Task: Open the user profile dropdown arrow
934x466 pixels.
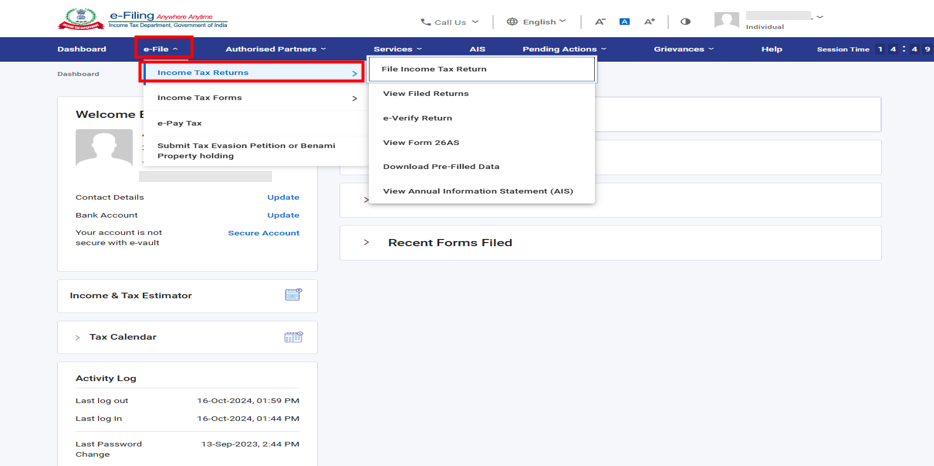Action: (820, 17)
